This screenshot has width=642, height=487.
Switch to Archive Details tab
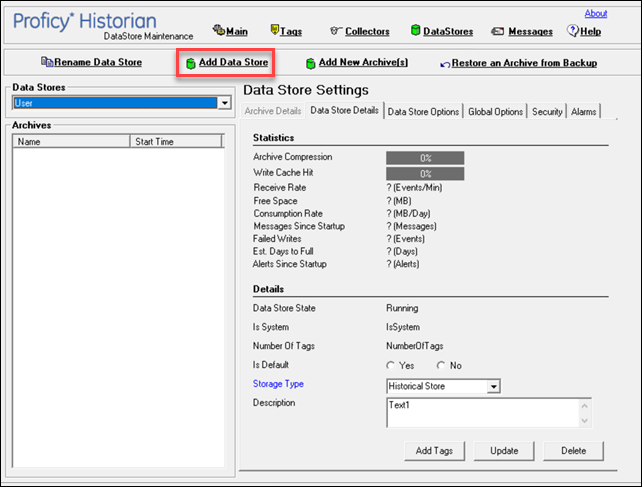click(x=273, y=111)
